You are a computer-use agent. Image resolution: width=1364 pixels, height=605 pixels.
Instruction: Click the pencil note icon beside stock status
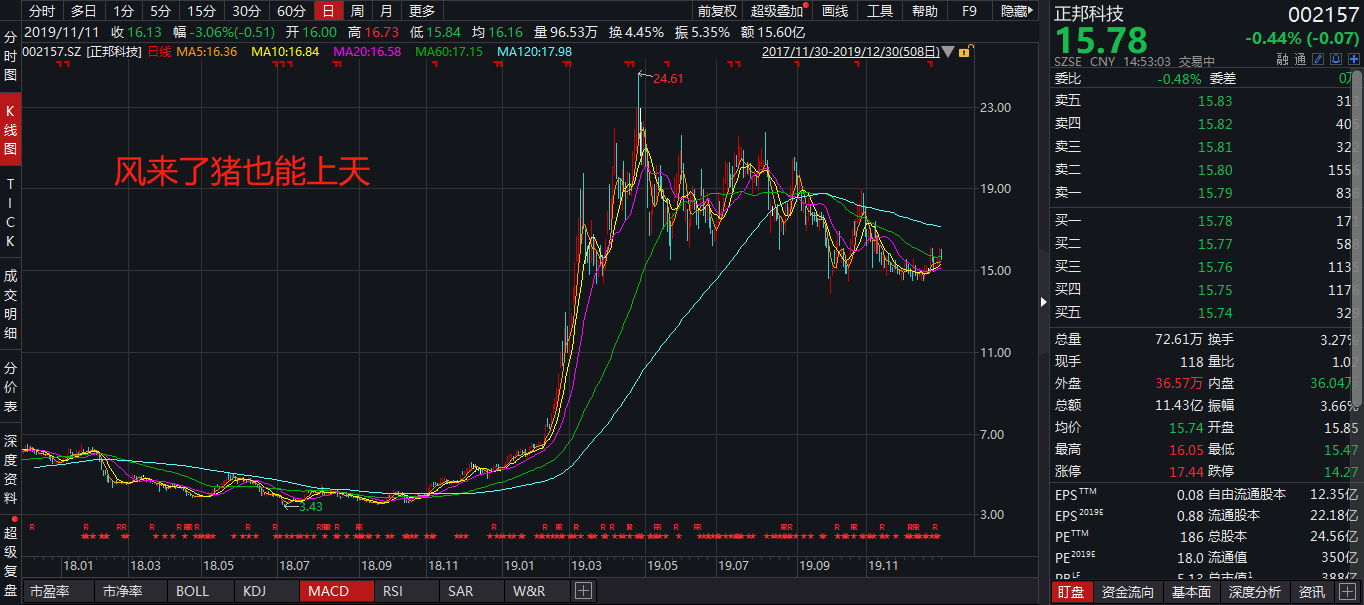(1318, 59)
